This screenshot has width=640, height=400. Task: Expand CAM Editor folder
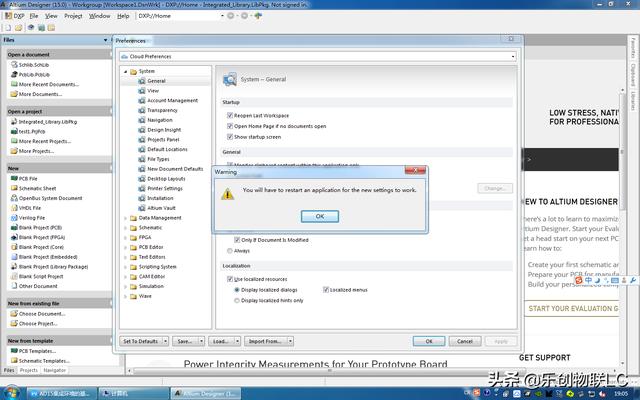(x=126, y=277)
